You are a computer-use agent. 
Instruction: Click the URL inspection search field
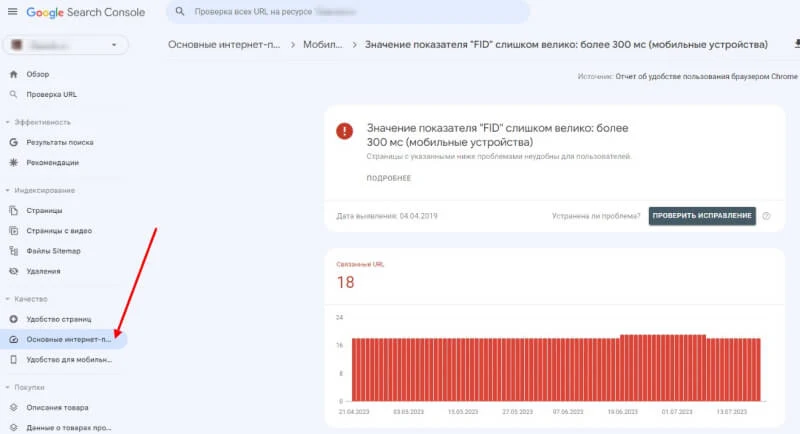pyautogui.click(x=348, y=11)
